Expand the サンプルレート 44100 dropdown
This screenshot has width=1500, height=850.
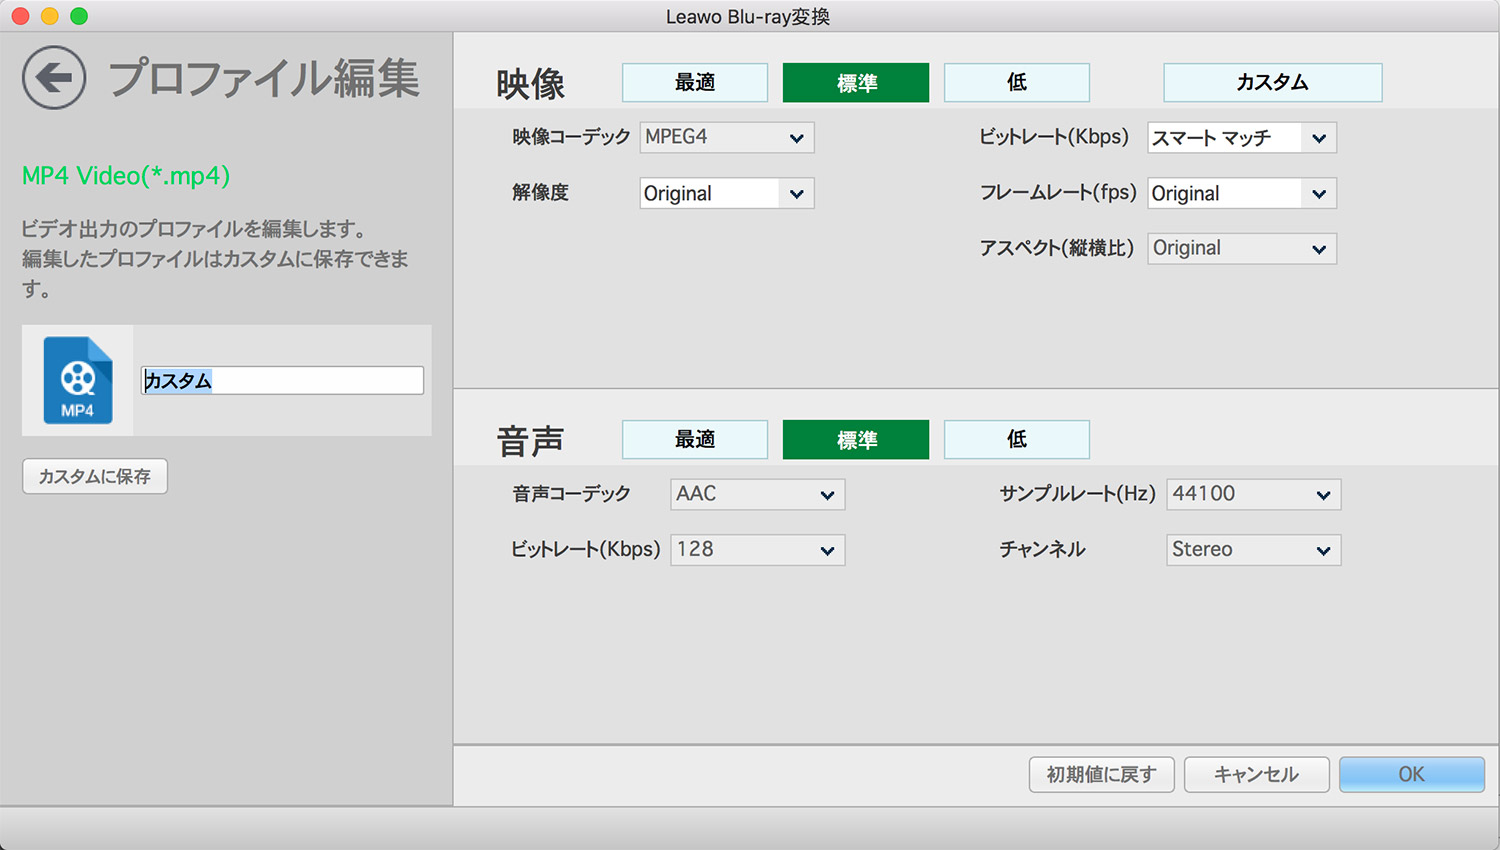click(1253, 494)
